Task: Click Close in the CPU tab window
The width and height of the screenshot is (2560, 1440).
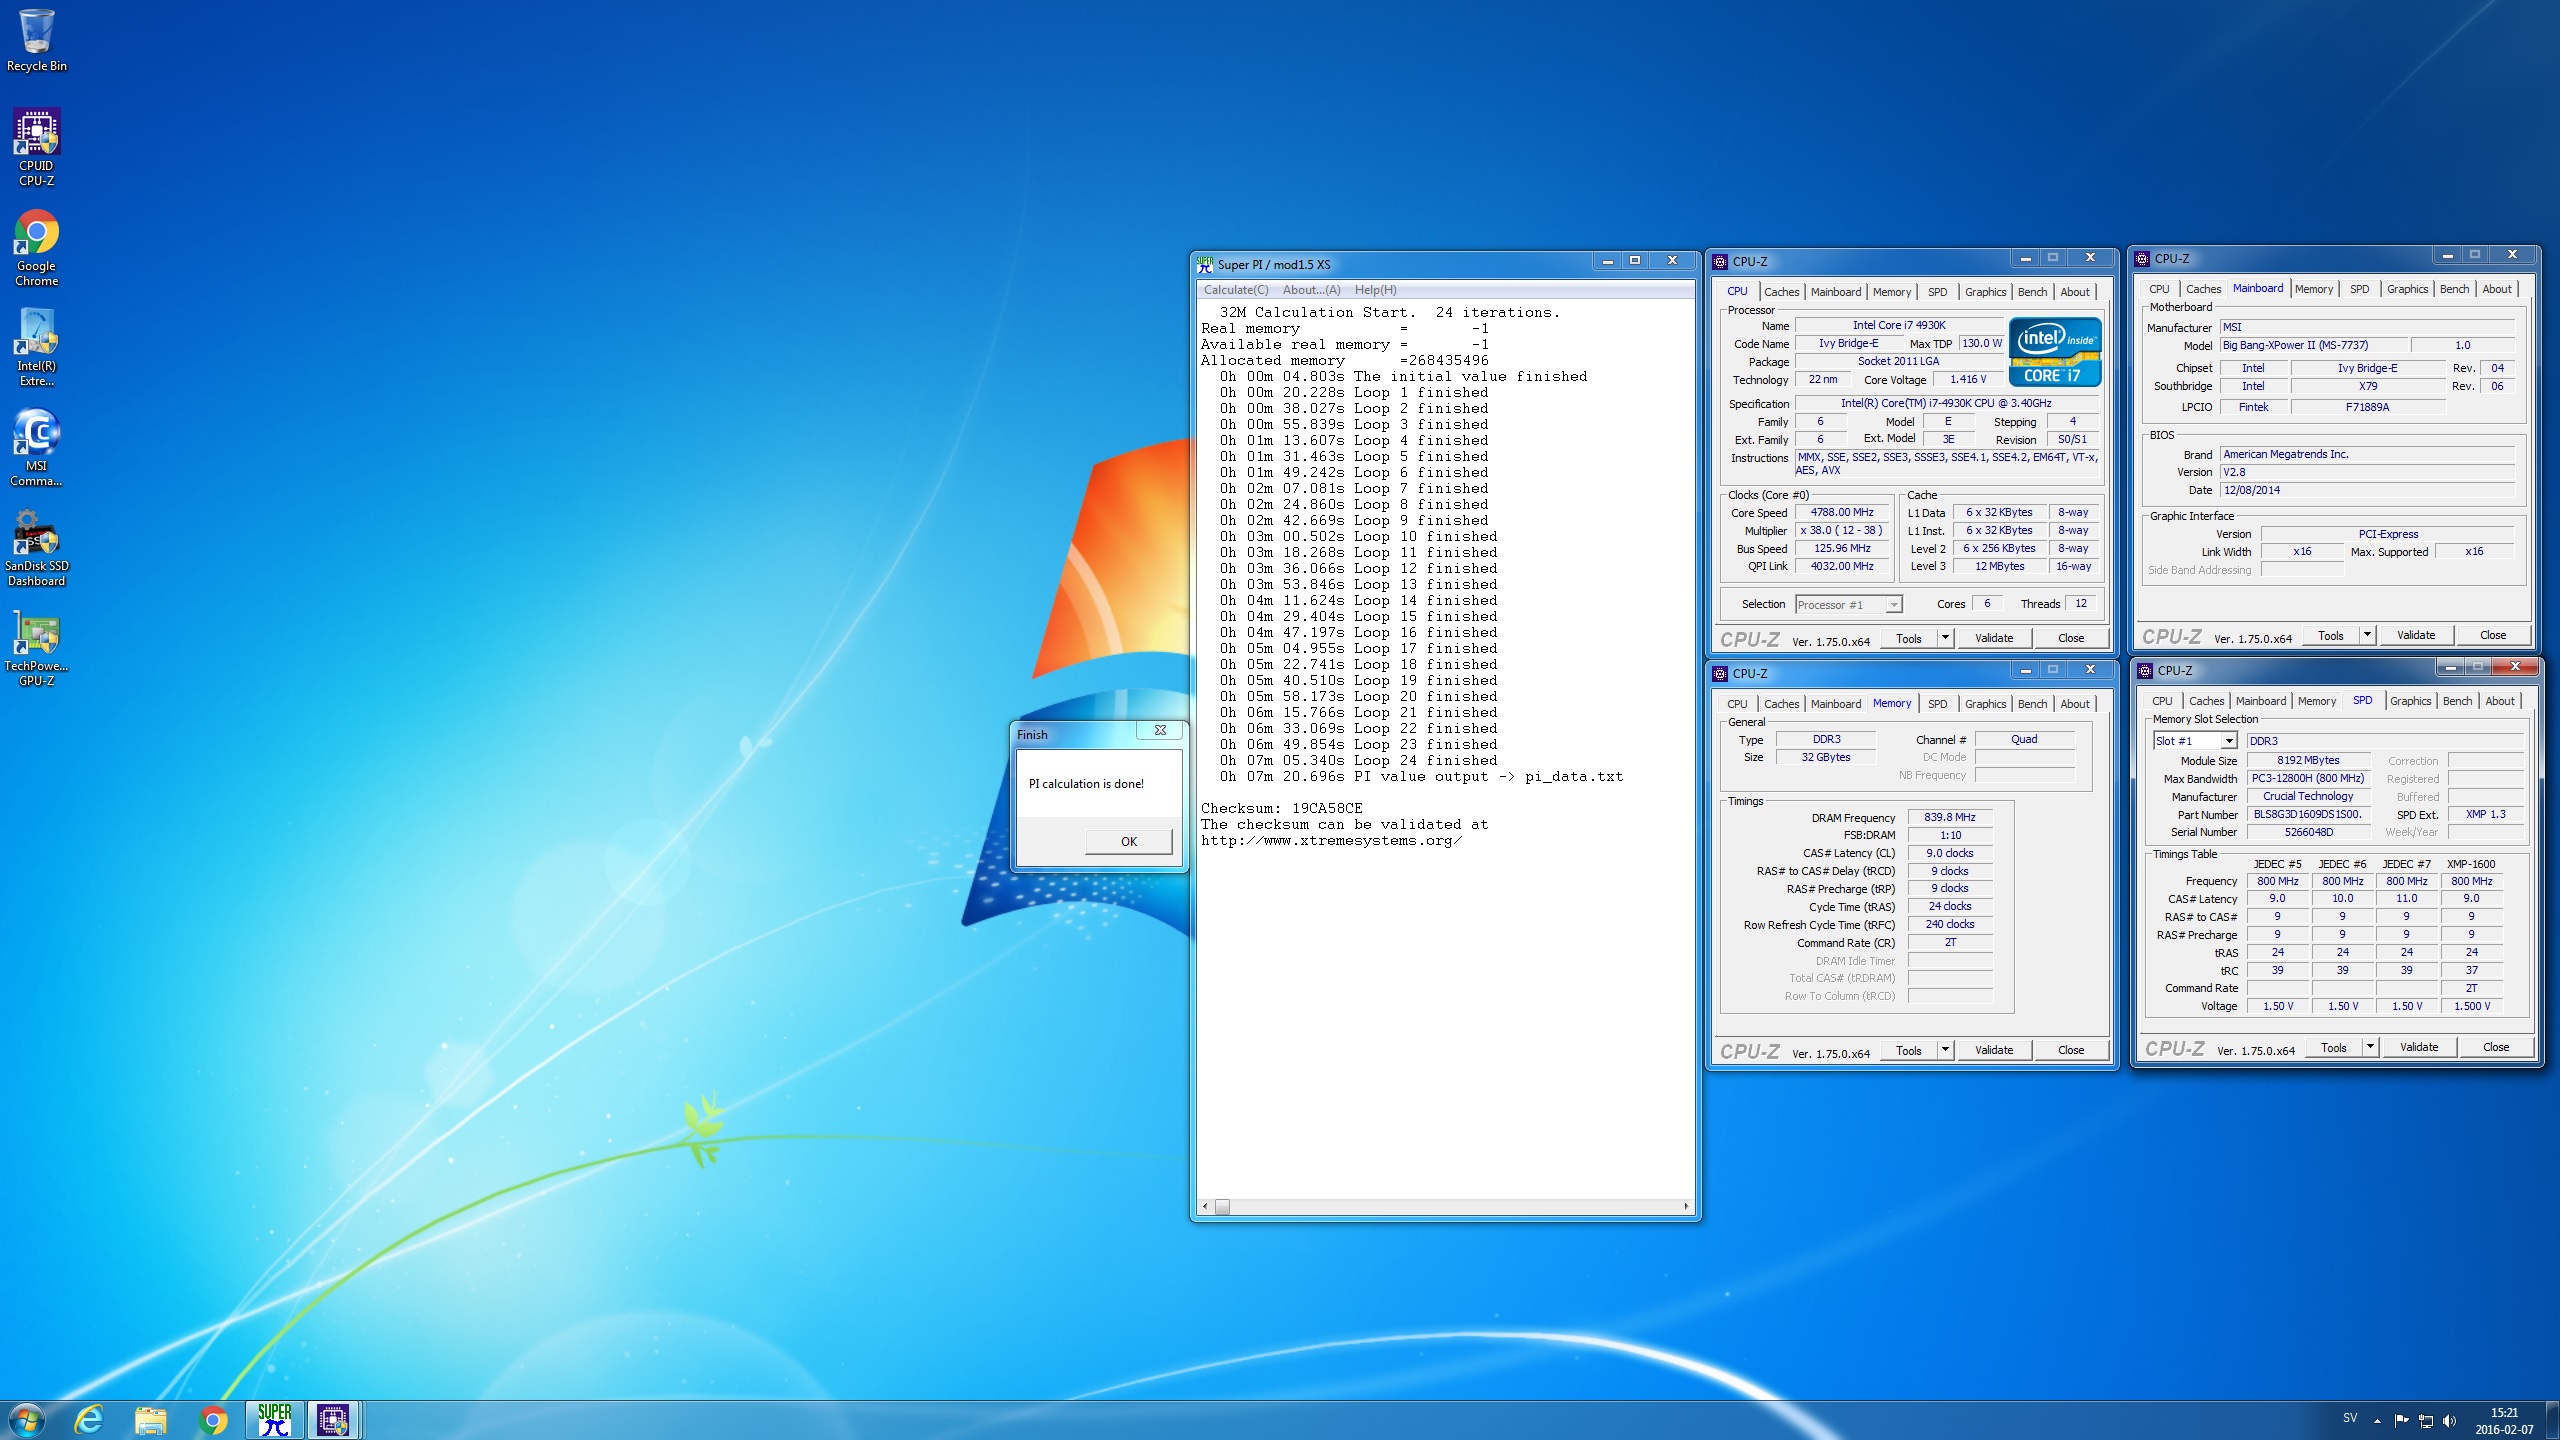Action: pos(2071,638)
